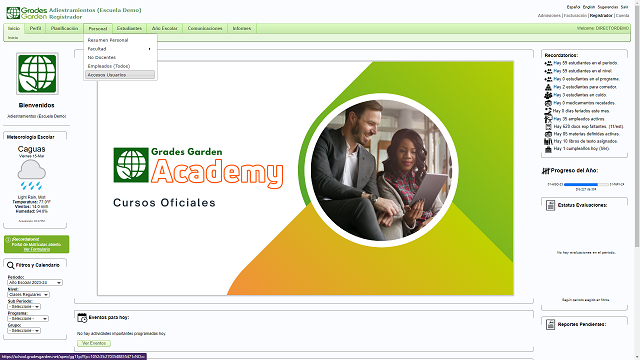Click the icon for medicamentos recetados

[x=548, y=103]
